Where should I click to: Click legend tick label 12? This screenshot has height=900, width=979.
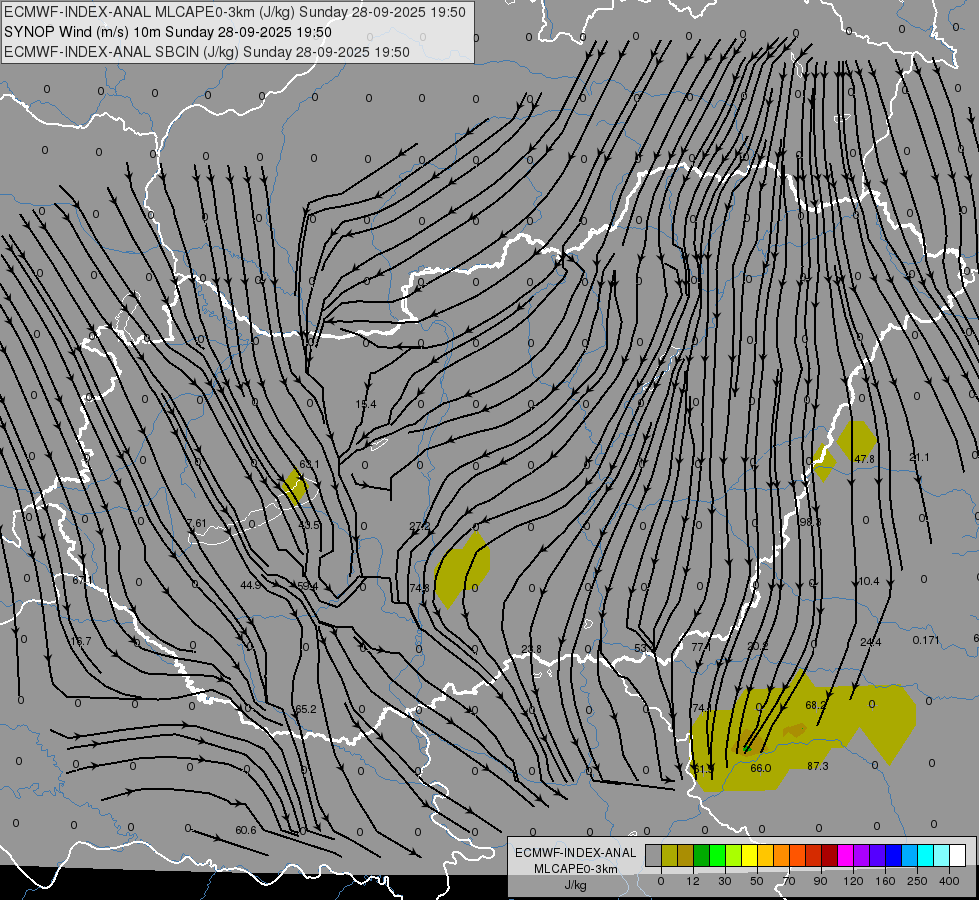click(x=692, y=881)
